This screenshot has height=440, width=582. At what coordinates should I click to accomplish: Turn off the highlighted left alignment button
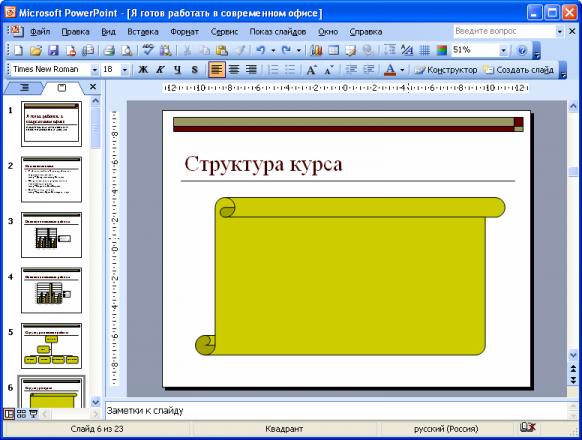click(x=217, y=69)
